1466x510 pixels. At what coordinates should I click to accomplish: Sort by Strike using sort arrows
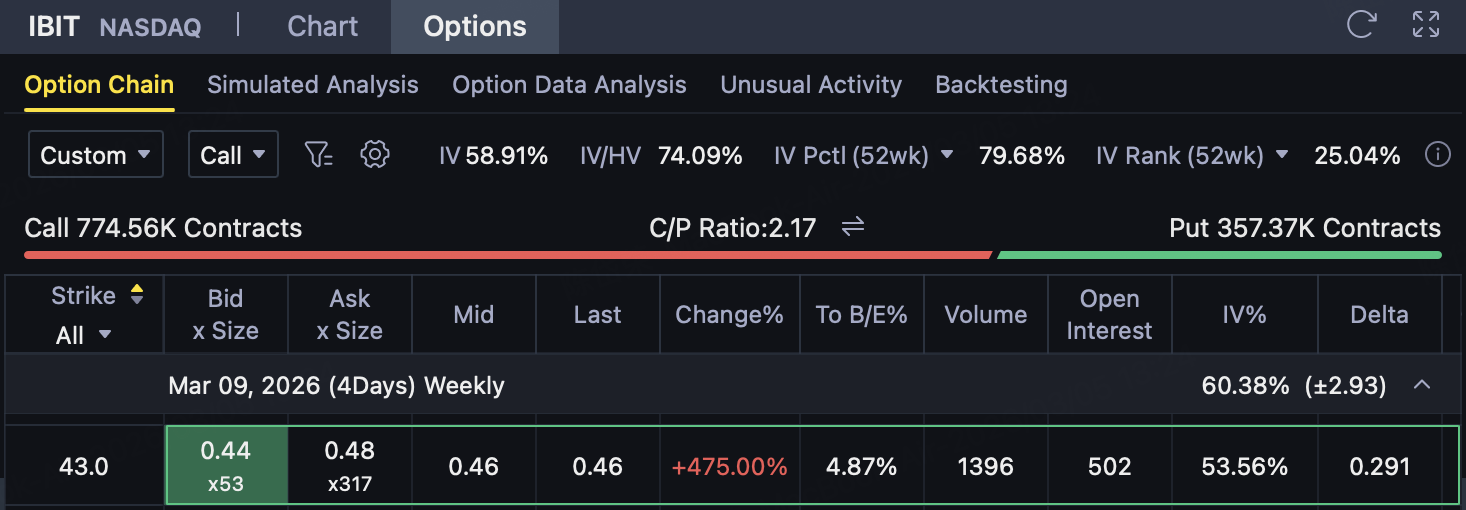137,295
